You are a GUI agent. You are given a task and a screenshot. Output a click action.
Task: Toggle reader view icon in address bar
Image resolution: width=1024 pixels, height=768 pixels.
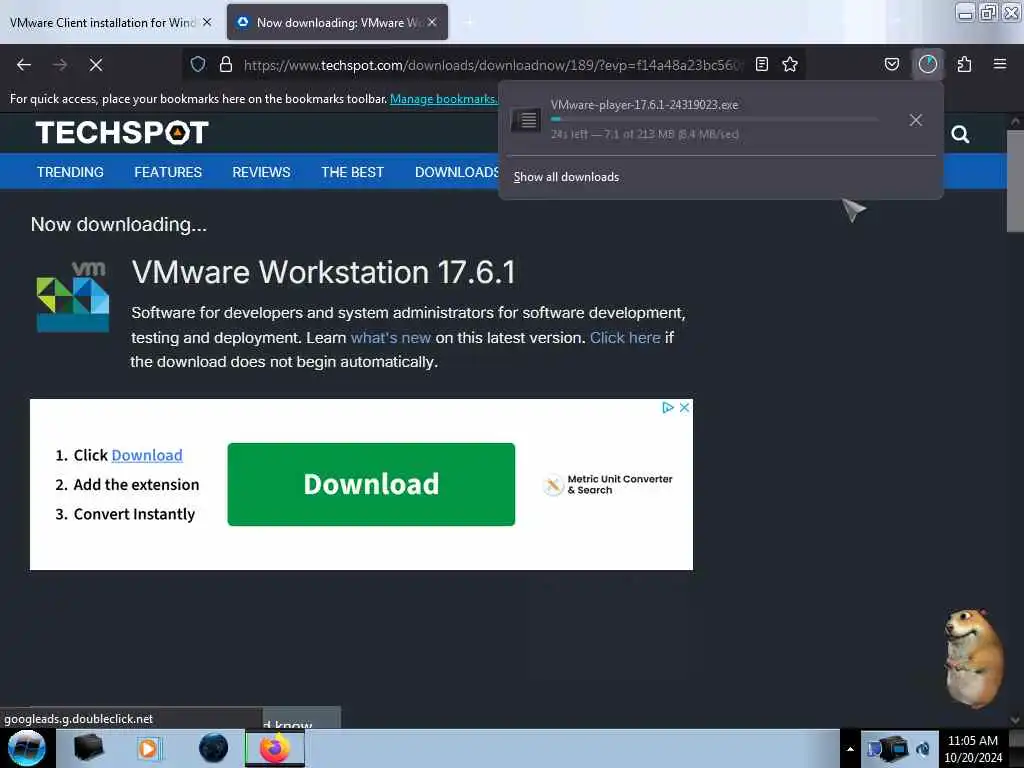tap(761, 64)
